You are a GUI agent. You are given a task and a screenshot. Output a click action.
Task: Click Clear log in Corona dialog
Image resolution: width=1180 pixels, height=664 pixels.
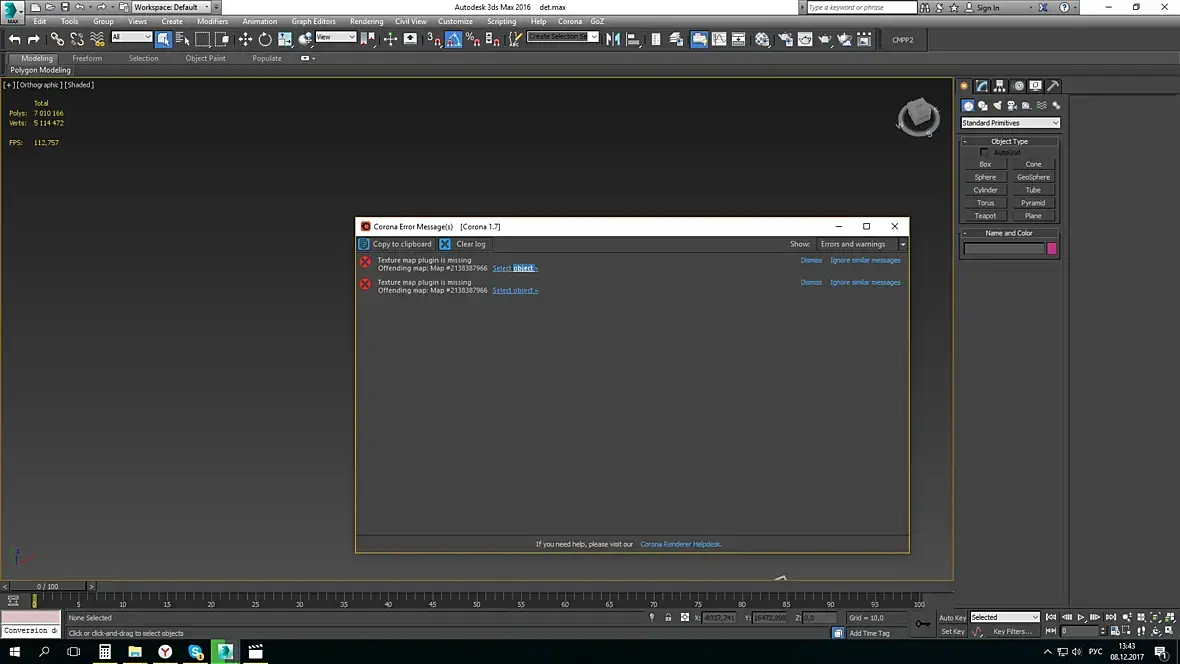[x=464, y=244]
